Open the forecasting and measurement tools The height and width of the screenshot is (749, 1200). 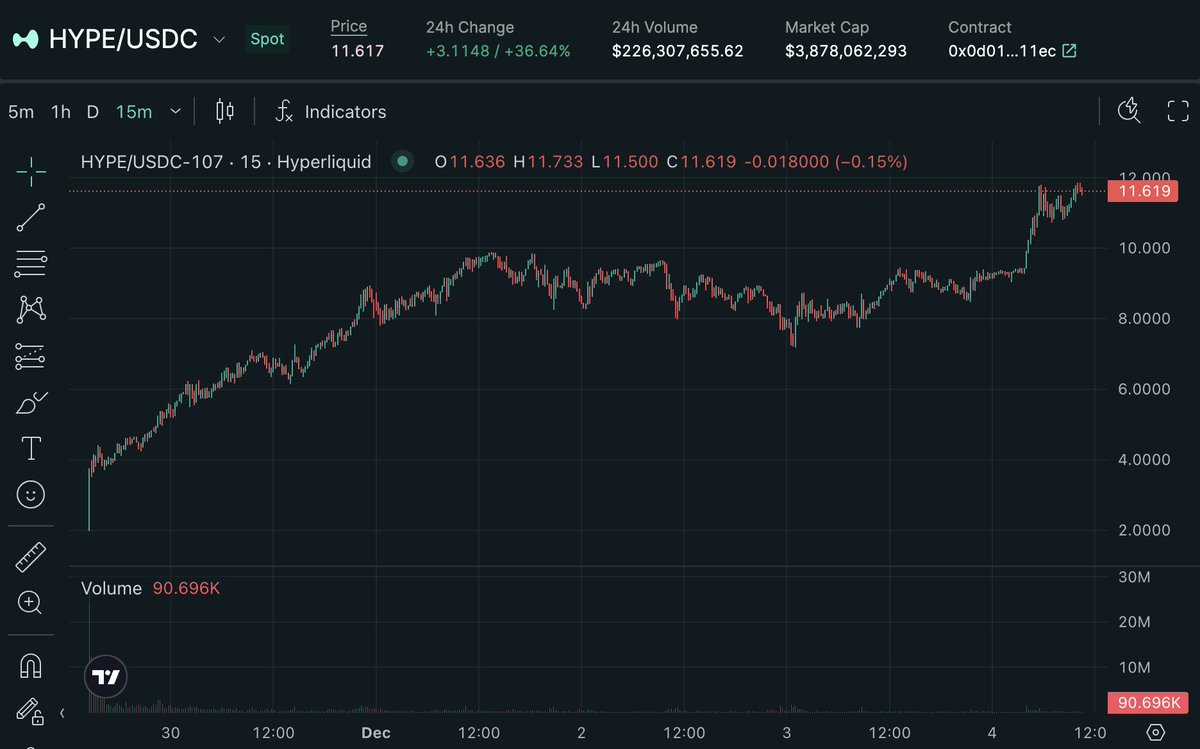(31, 356)
